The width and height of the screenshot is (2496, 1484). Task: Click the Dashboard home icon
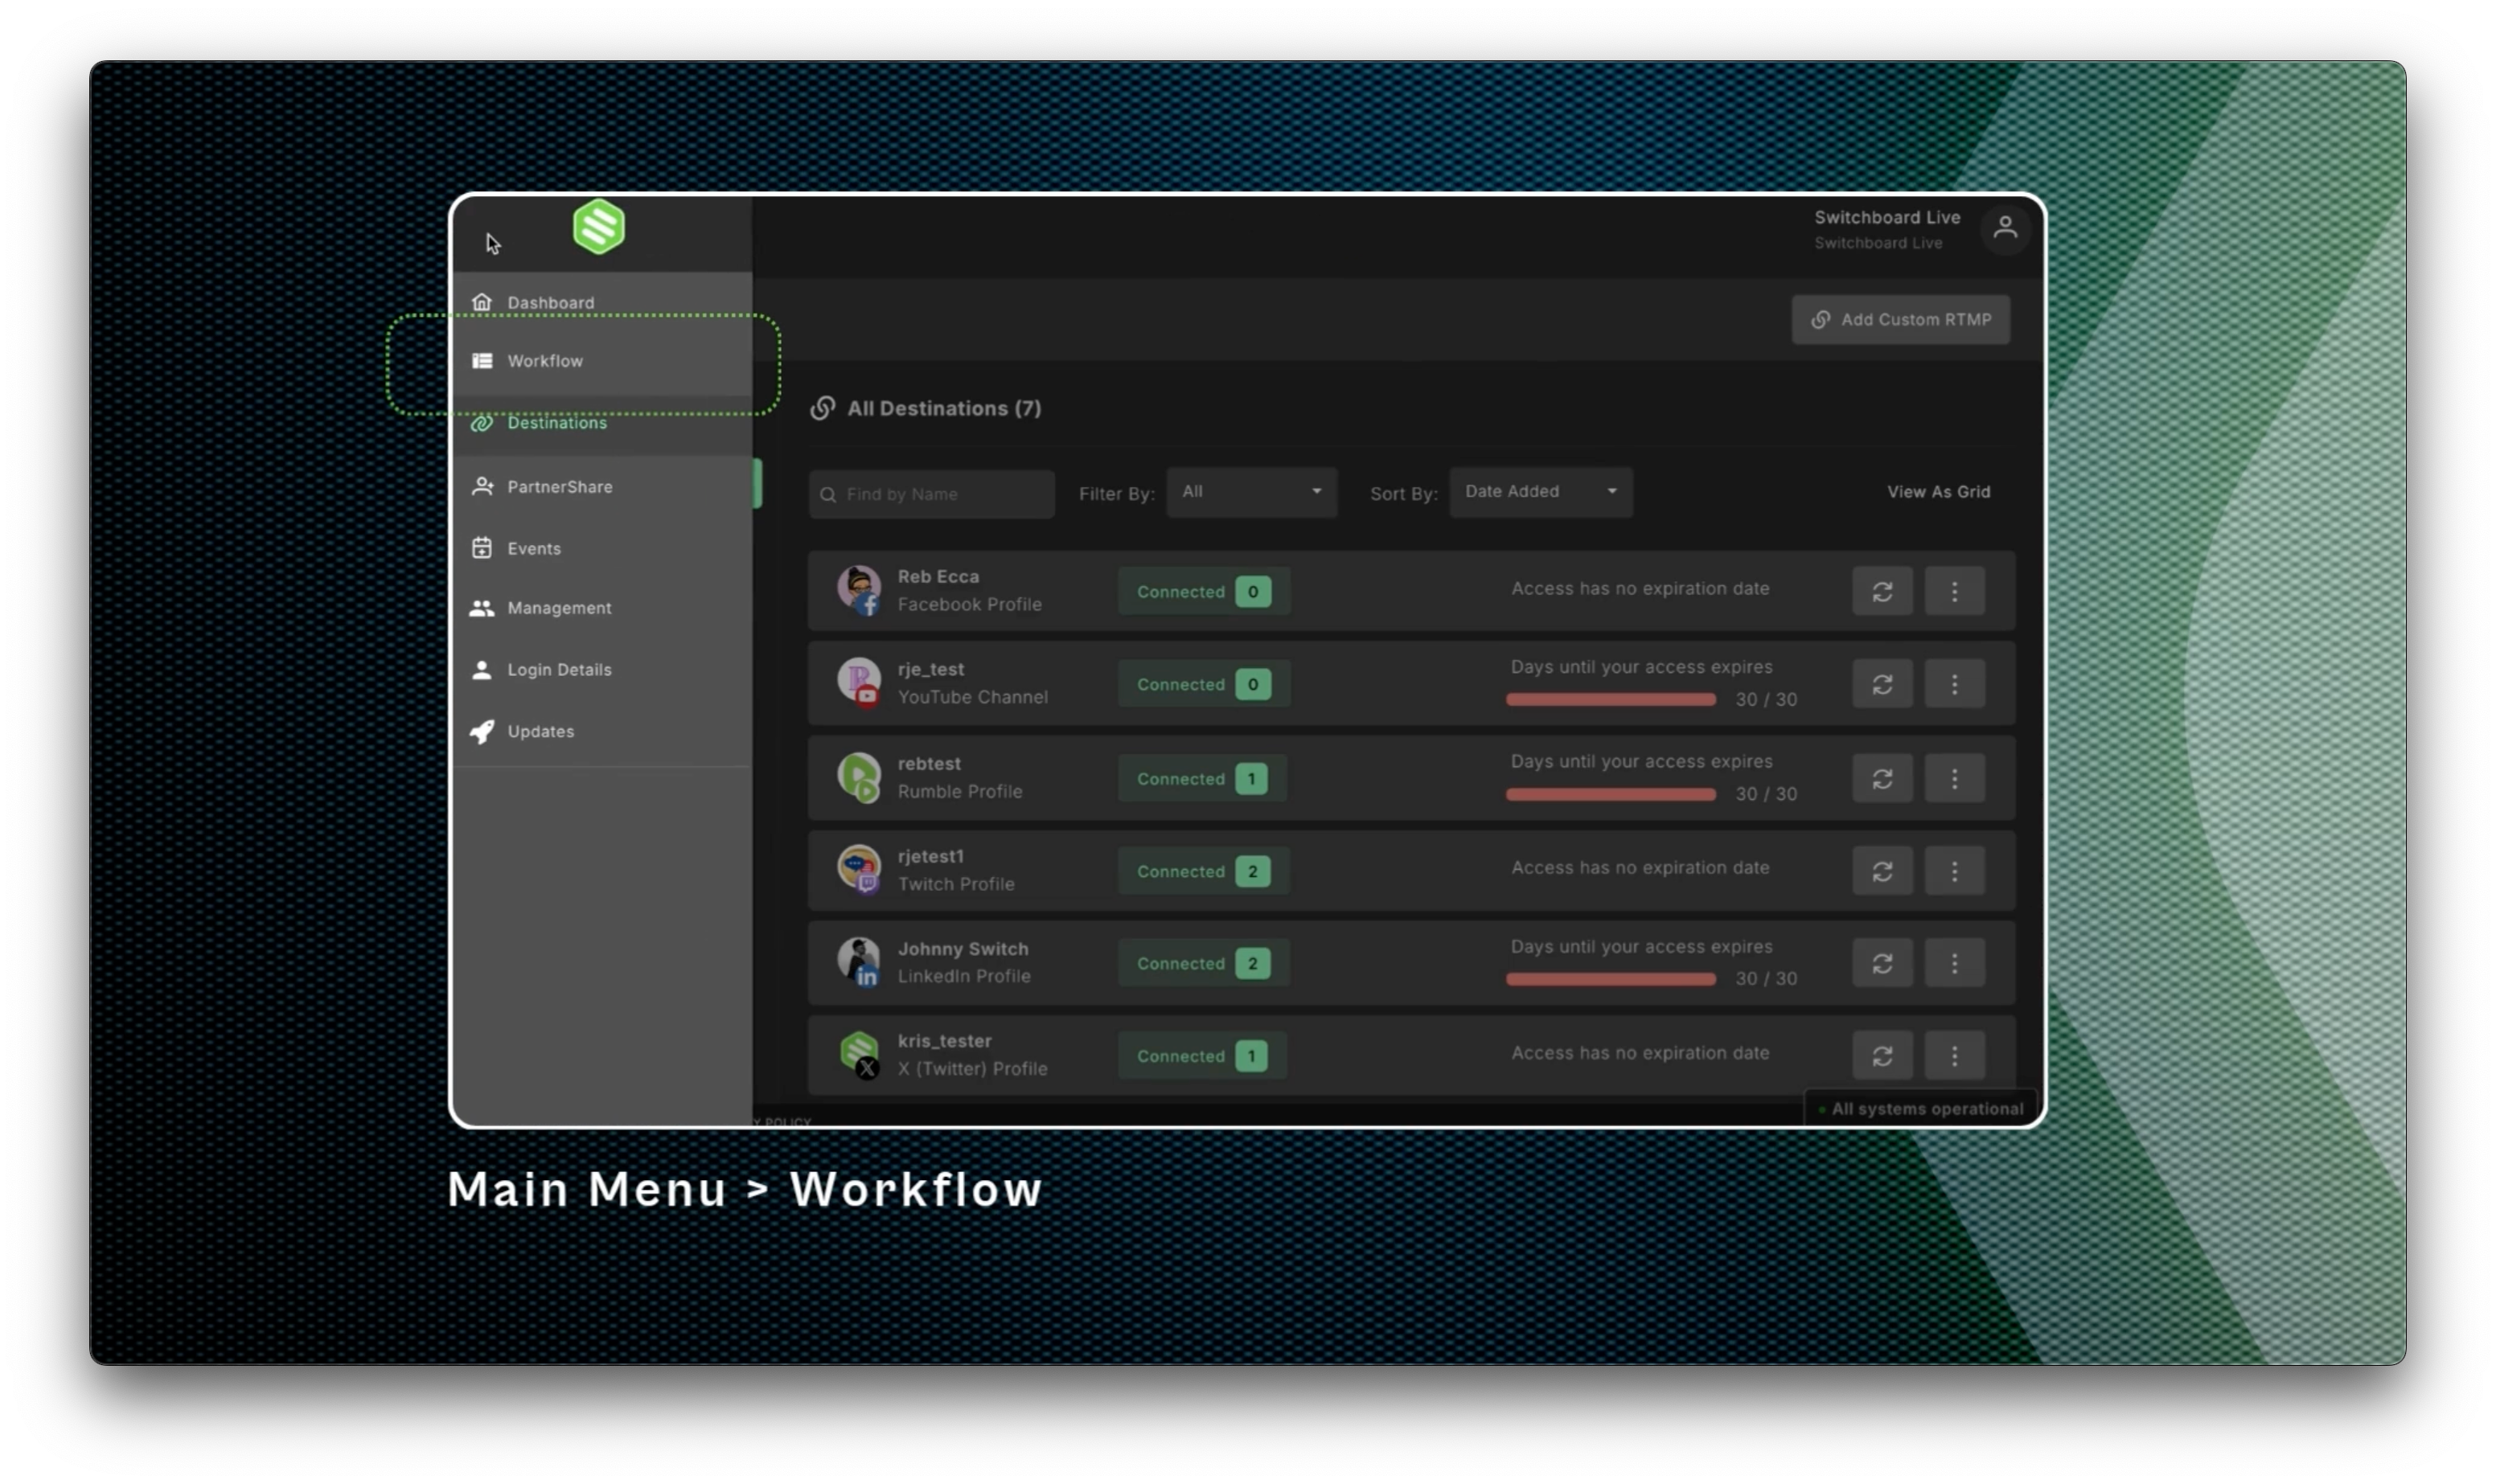pyautogui.click(x=482, y=302)
